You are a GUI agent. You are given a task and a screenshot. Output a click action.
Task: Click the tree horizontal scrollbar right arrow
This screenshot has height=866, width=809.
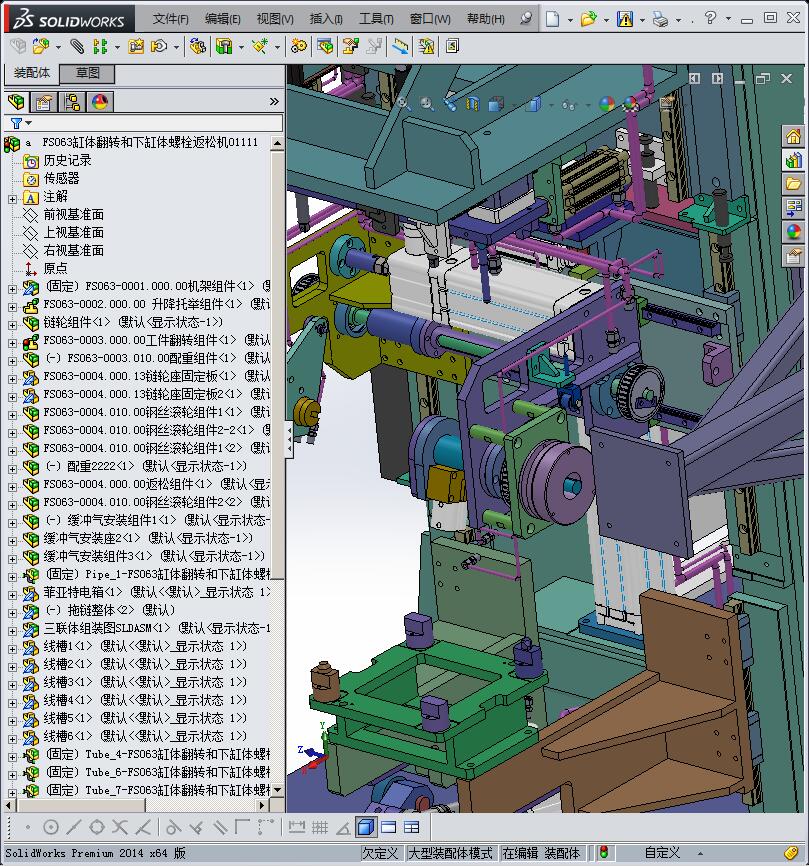(x=262, y=806)
